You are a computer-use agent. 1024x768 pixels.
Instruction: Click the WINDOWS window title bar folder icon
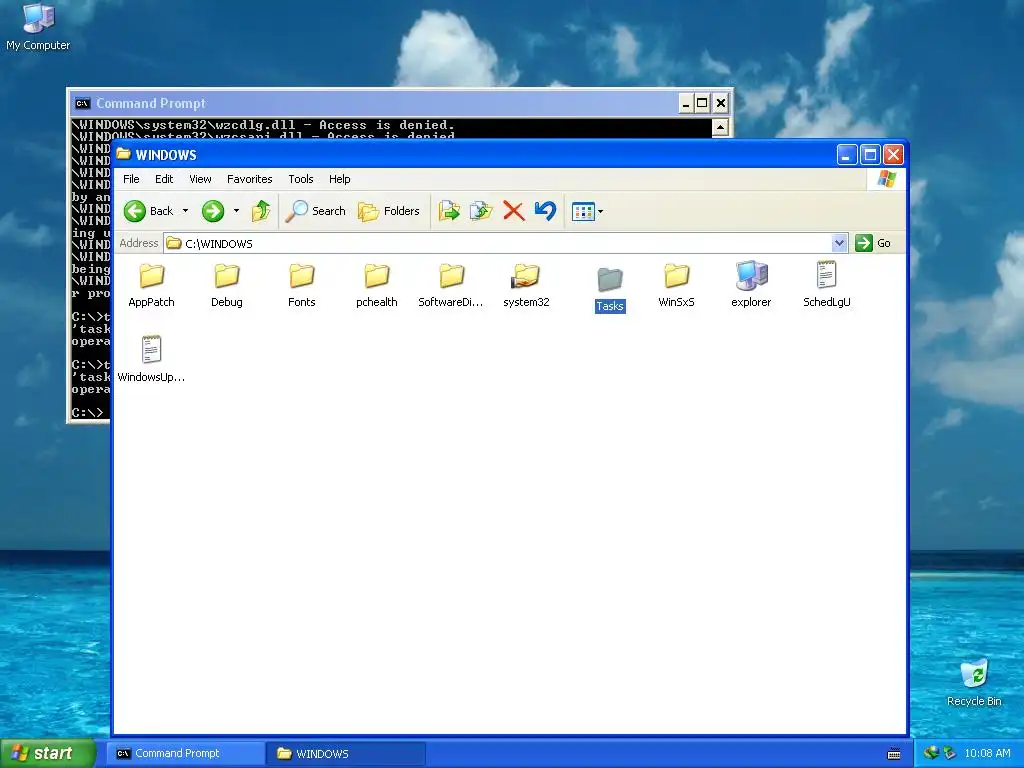tap(123, 154)
